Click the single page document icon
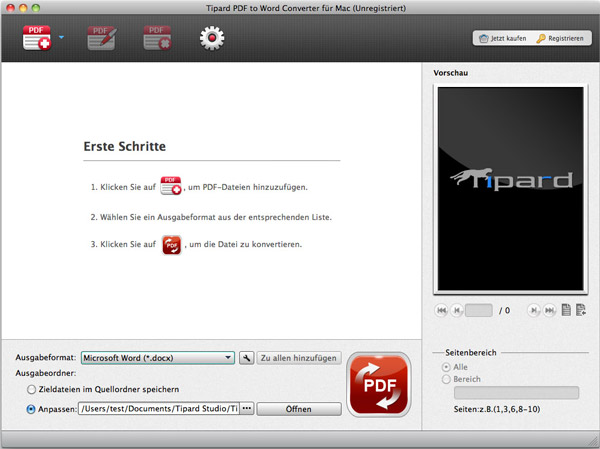The width and height of the screenshot is (600, 449). pyautogui.click(x=566, y=310)
